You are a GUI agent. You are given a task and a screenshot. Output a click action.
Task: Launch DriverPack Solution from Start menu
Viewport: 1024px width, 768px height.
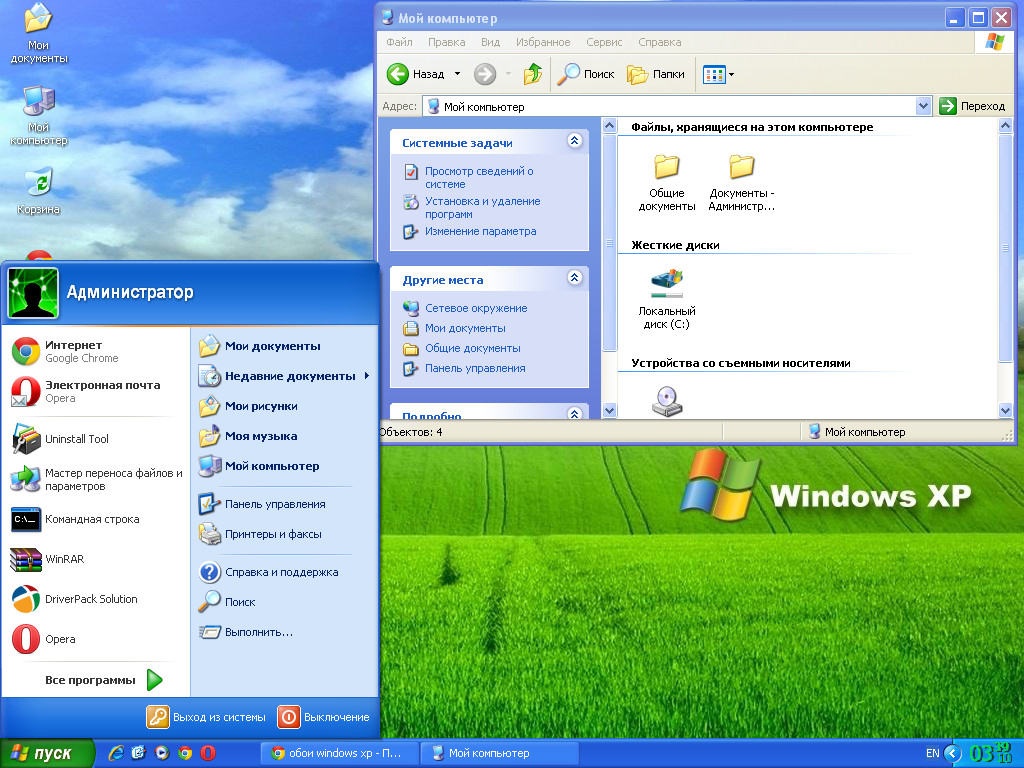[96, 599]
